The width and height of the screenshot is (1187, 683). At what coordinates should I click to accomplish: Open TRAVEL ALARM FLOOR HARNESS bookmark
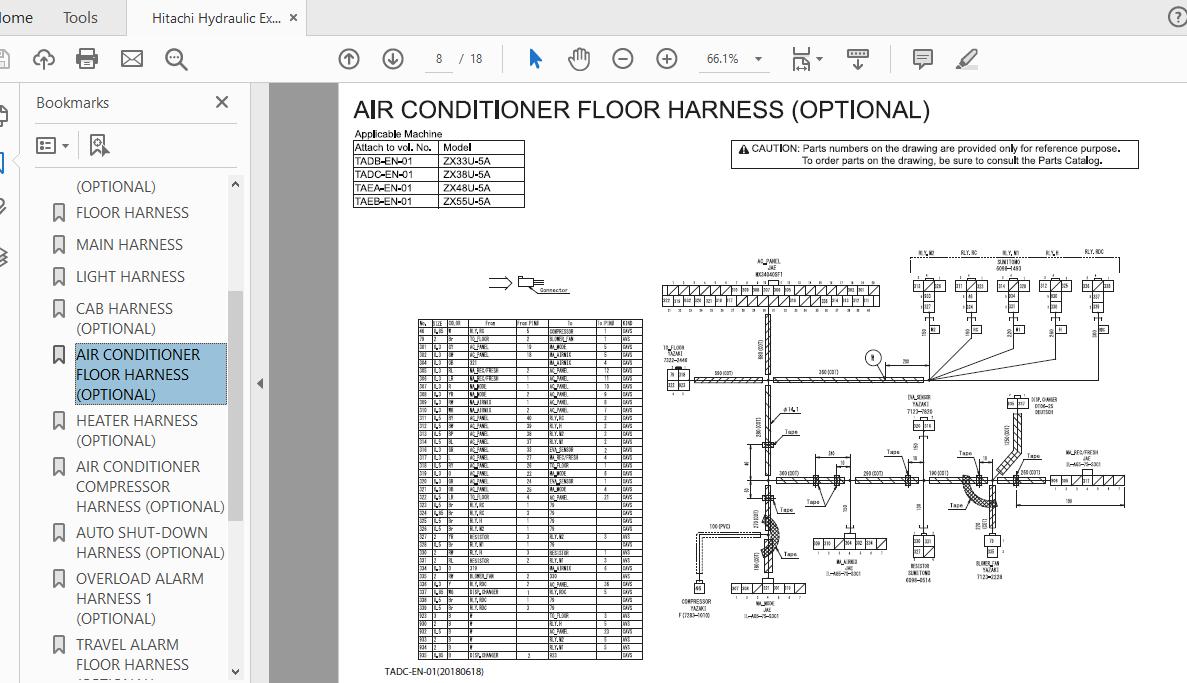point(132,654)
